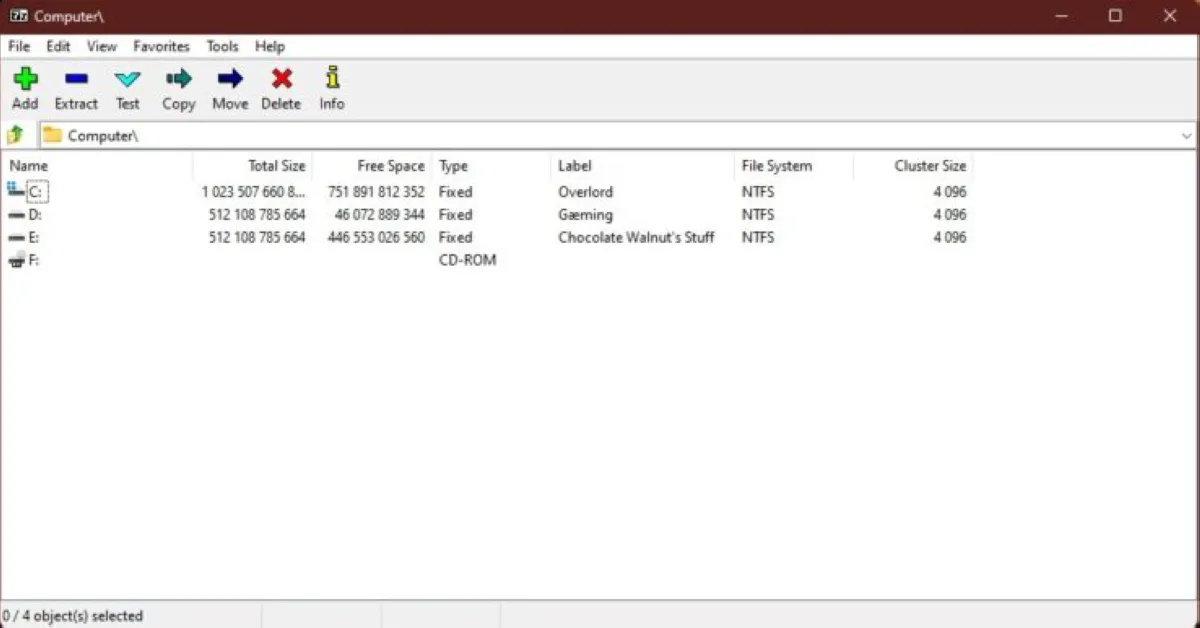Click cluster size 4 096 in D: row
The image size is (1200, 628).
(950, 214)
